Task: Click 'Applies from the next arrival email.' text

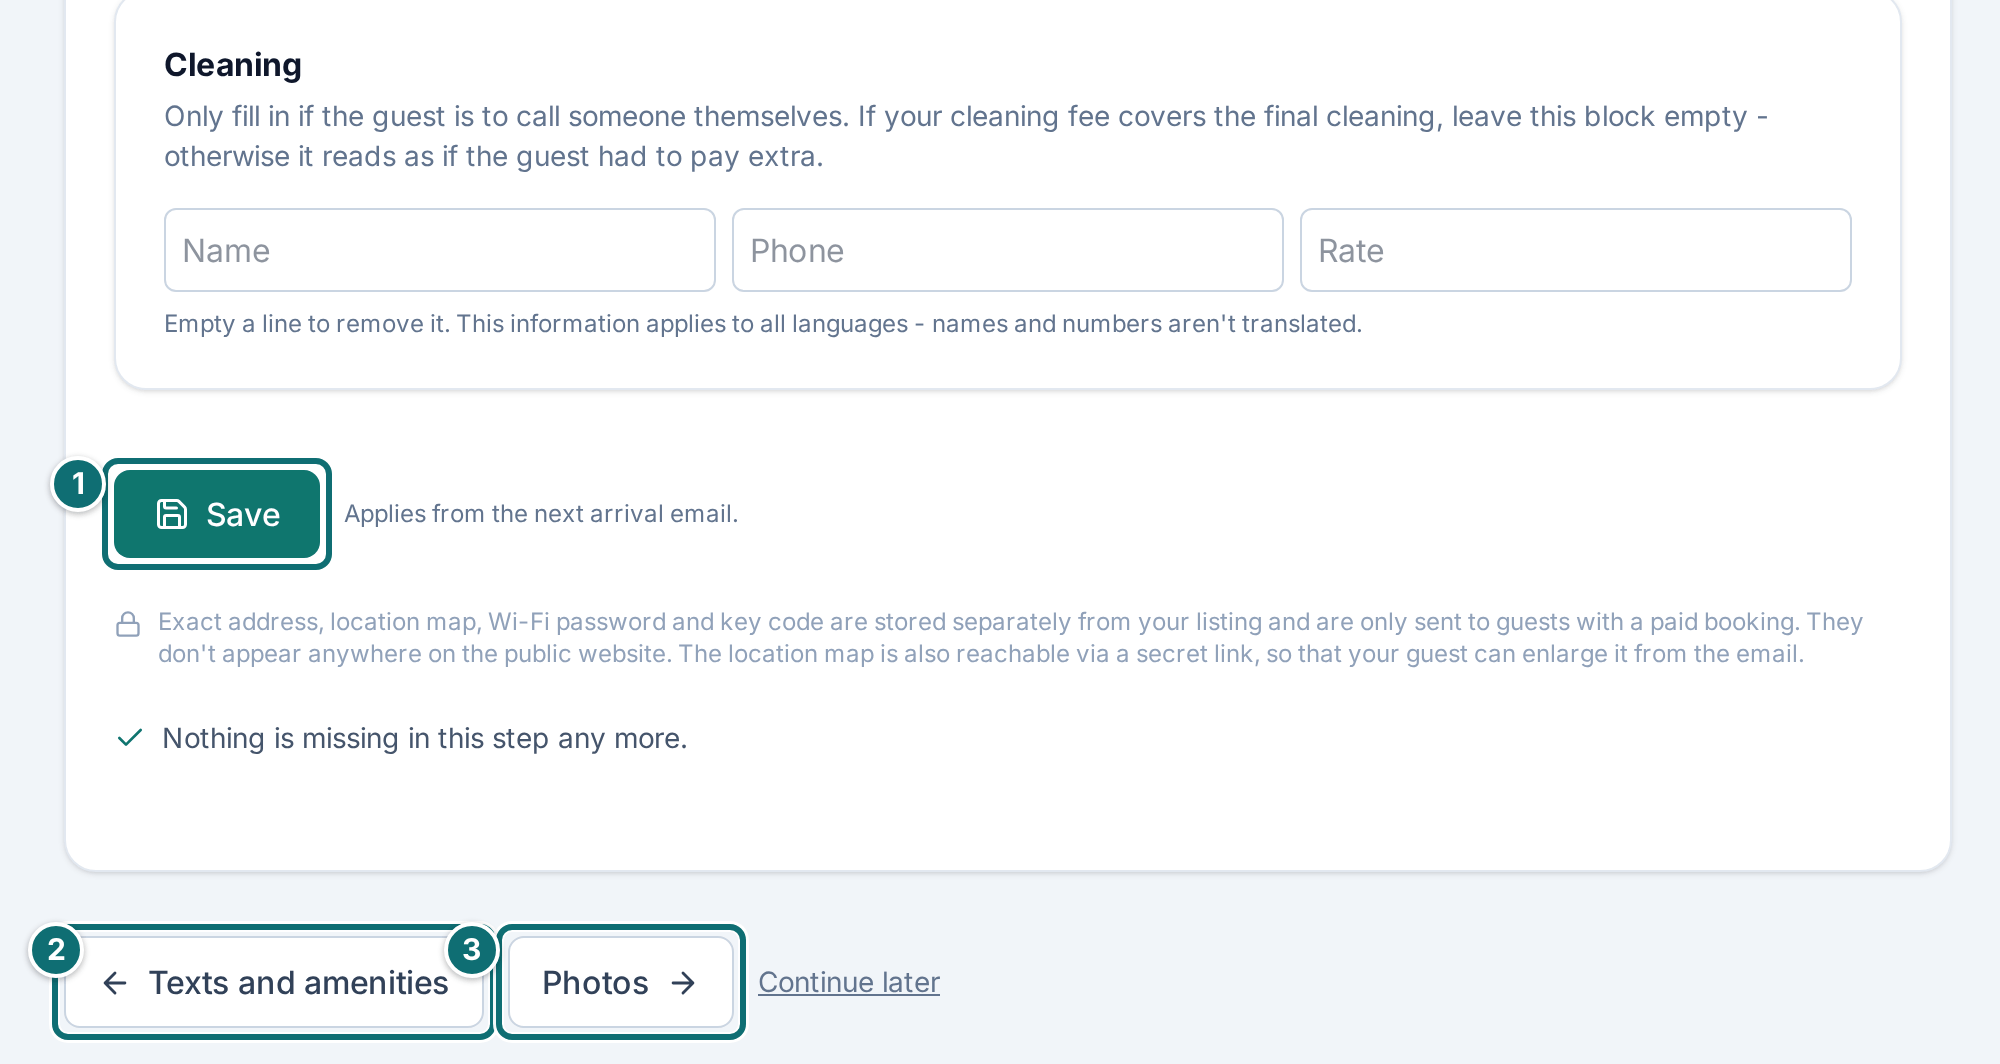Action: 541,514
